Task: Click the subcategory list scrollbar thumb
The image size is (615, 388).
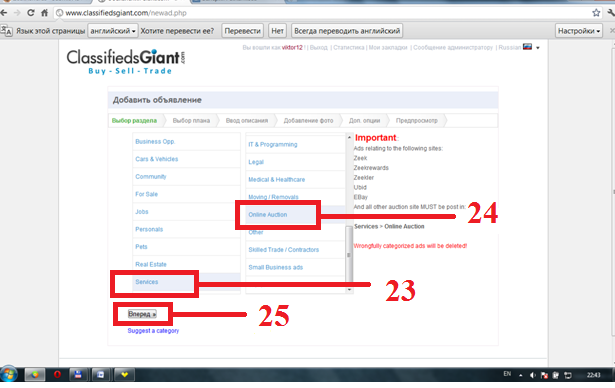Action: click(x=349, y=255)
